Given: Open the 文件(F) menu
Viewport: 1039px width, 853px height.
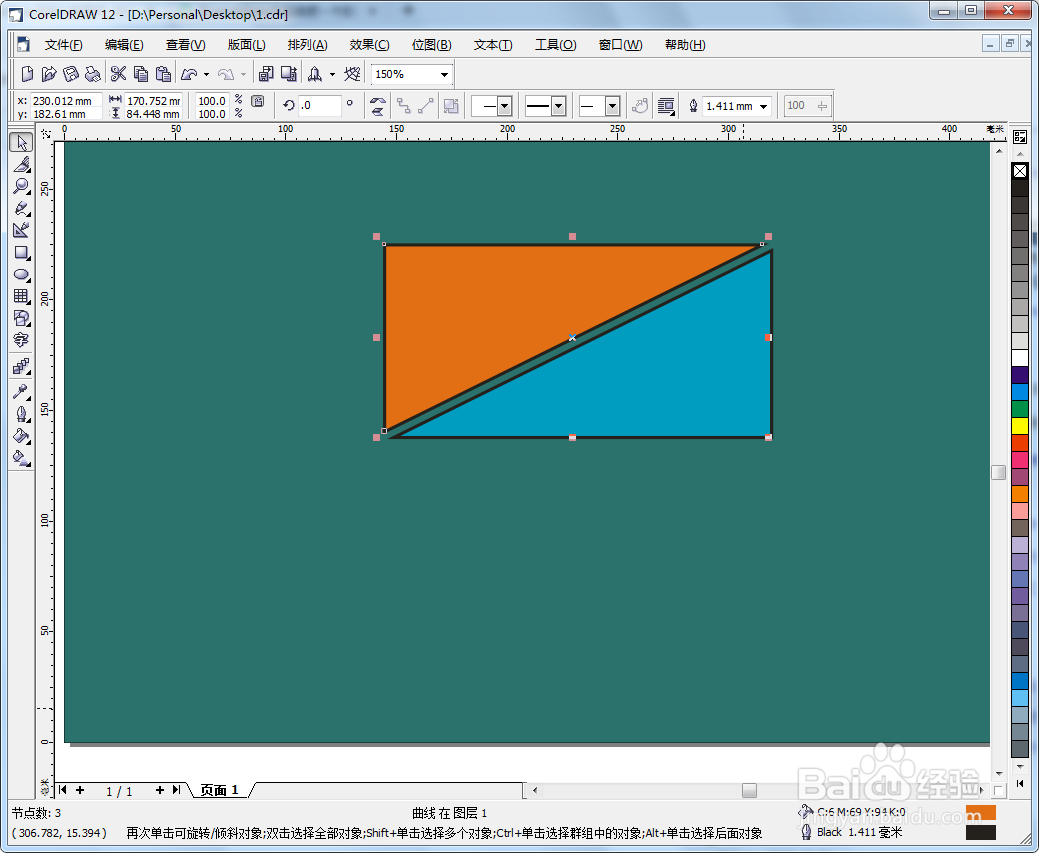Looking at the screenshot, I should (x=64, y=44).
